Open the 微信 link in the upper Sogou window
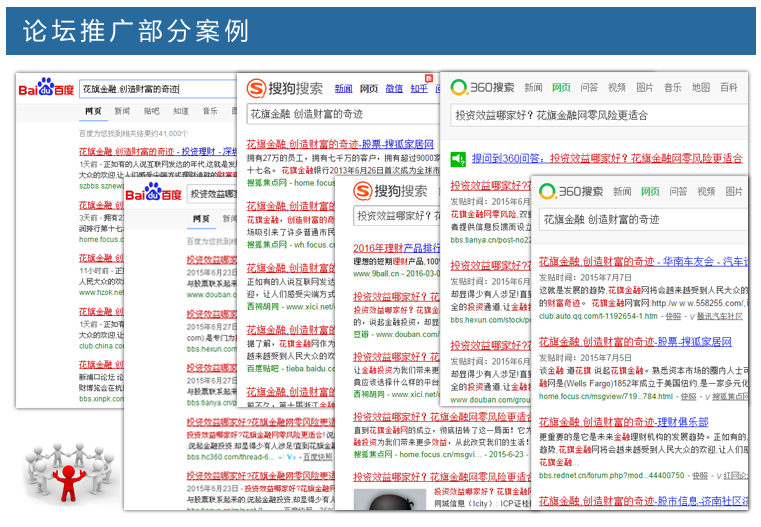The image size is (761, 527). 394,88
